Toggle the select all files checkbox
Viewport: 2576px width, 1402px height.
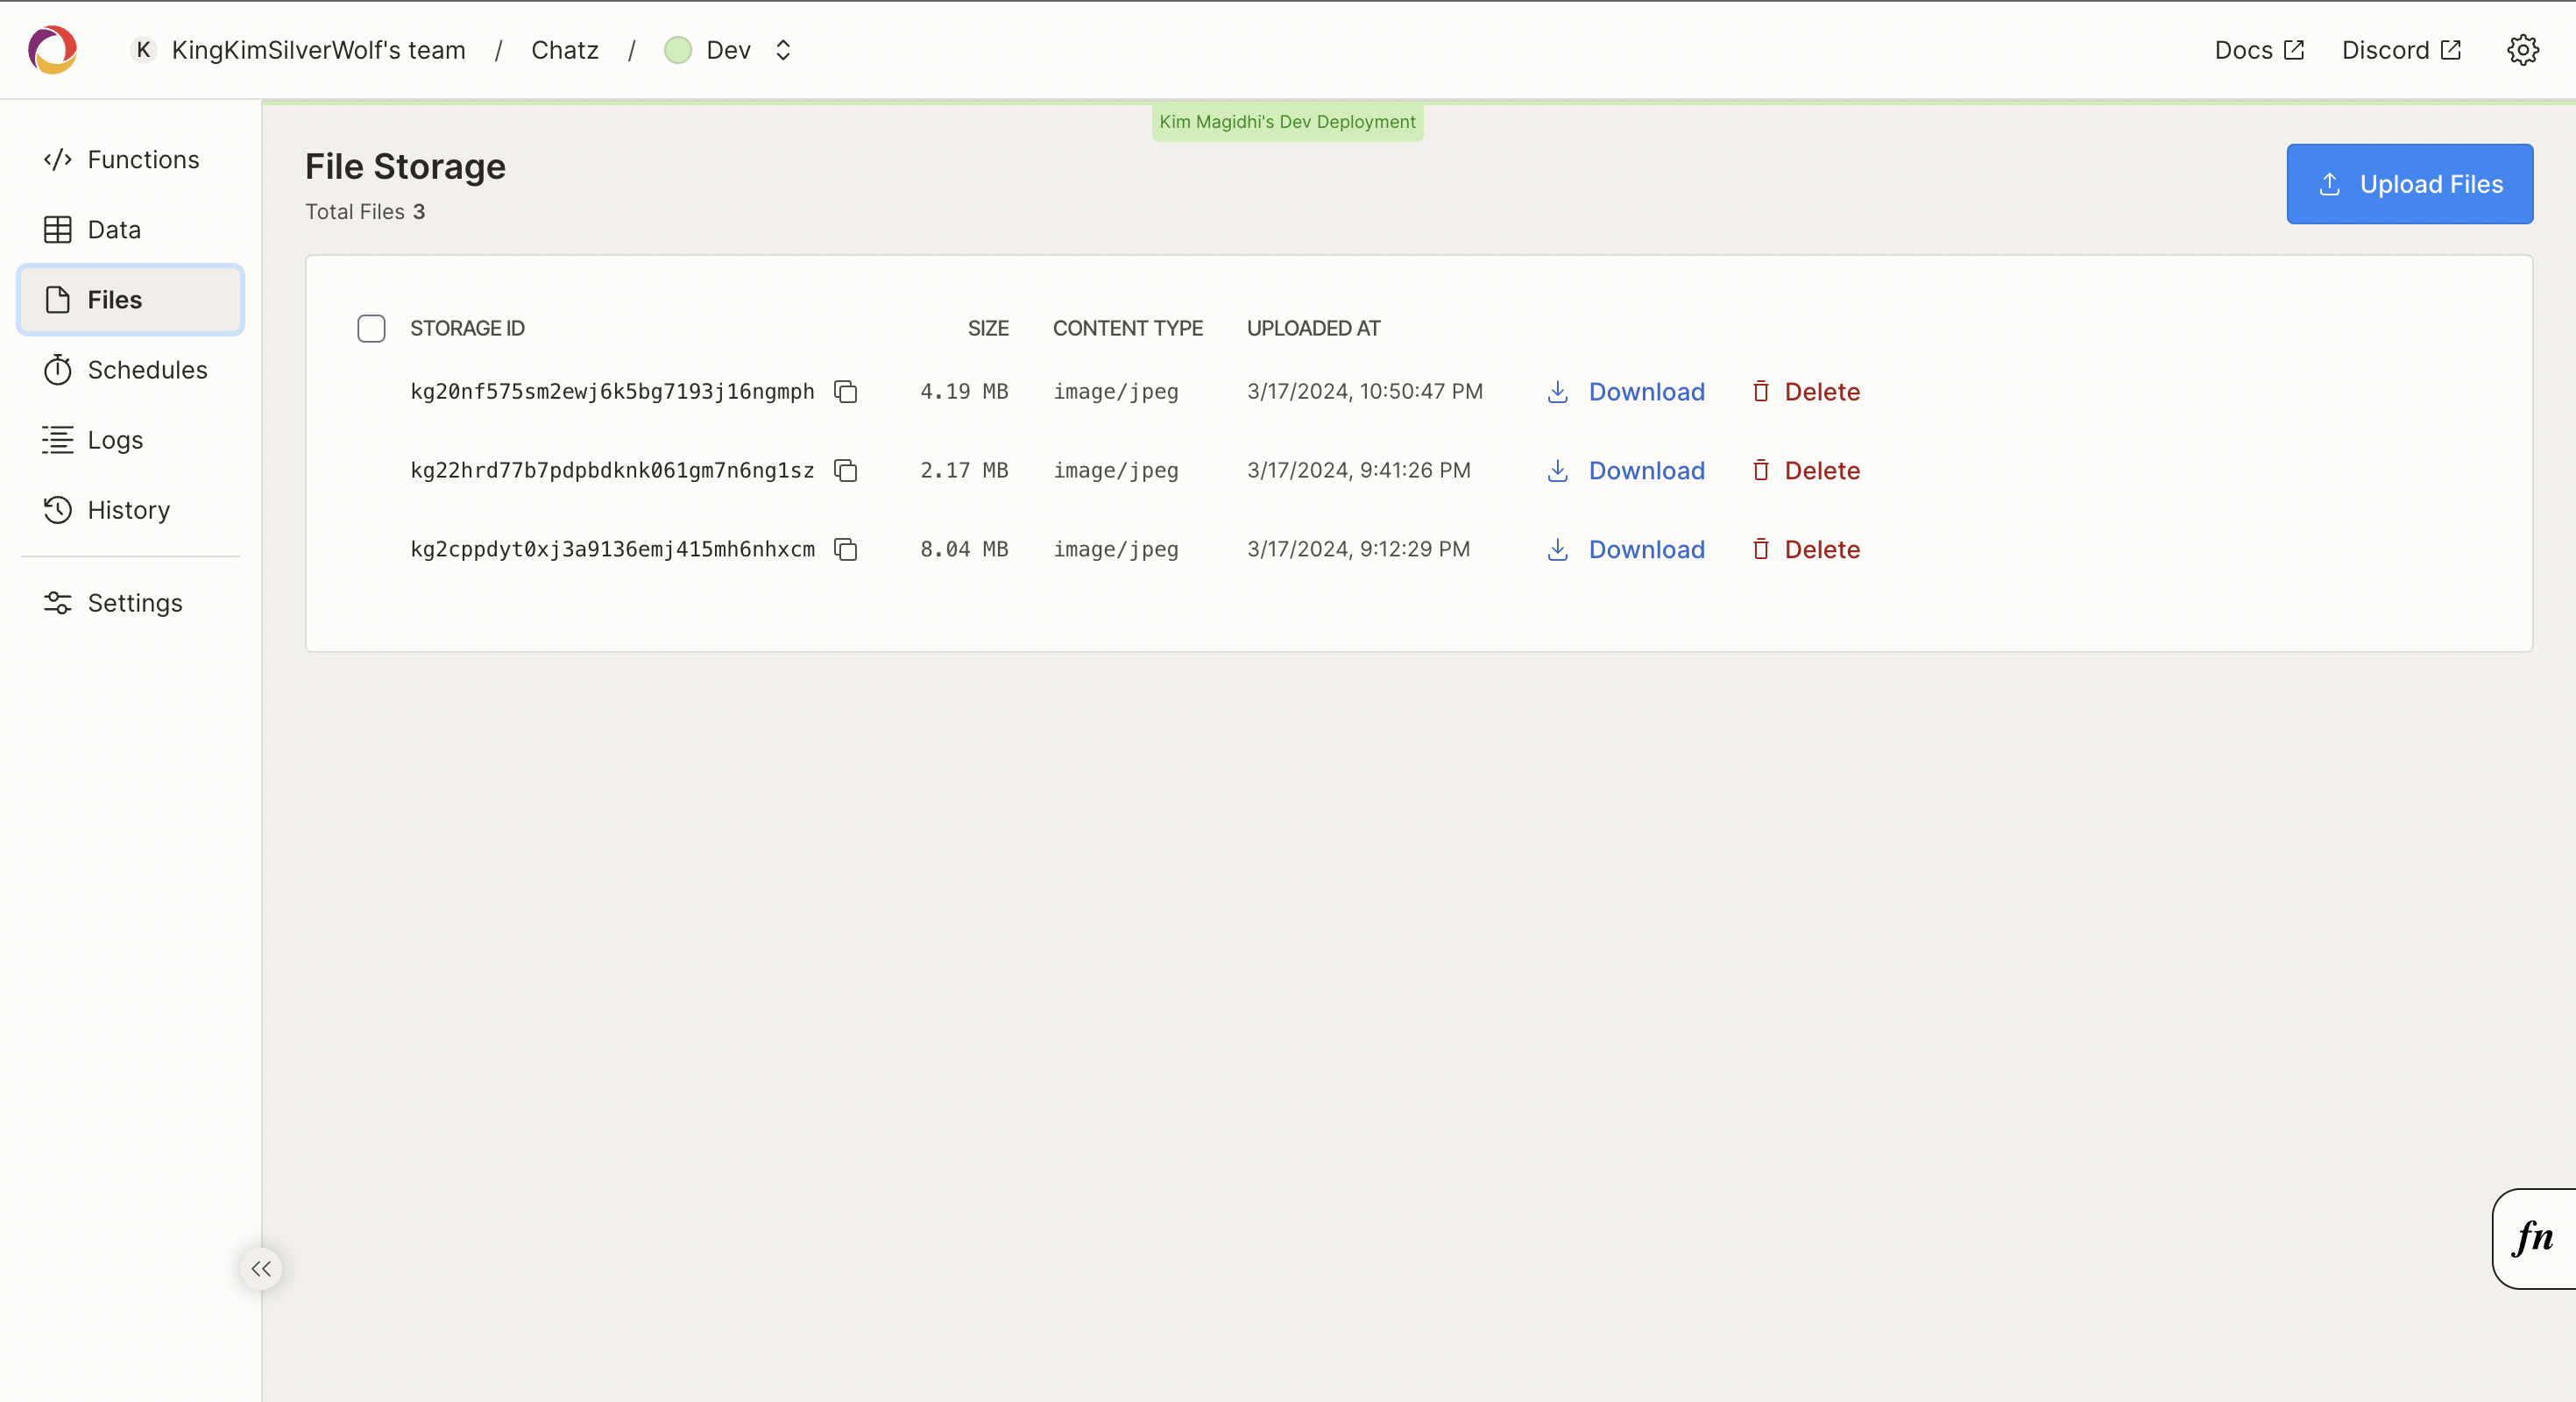tap(371, 329)
